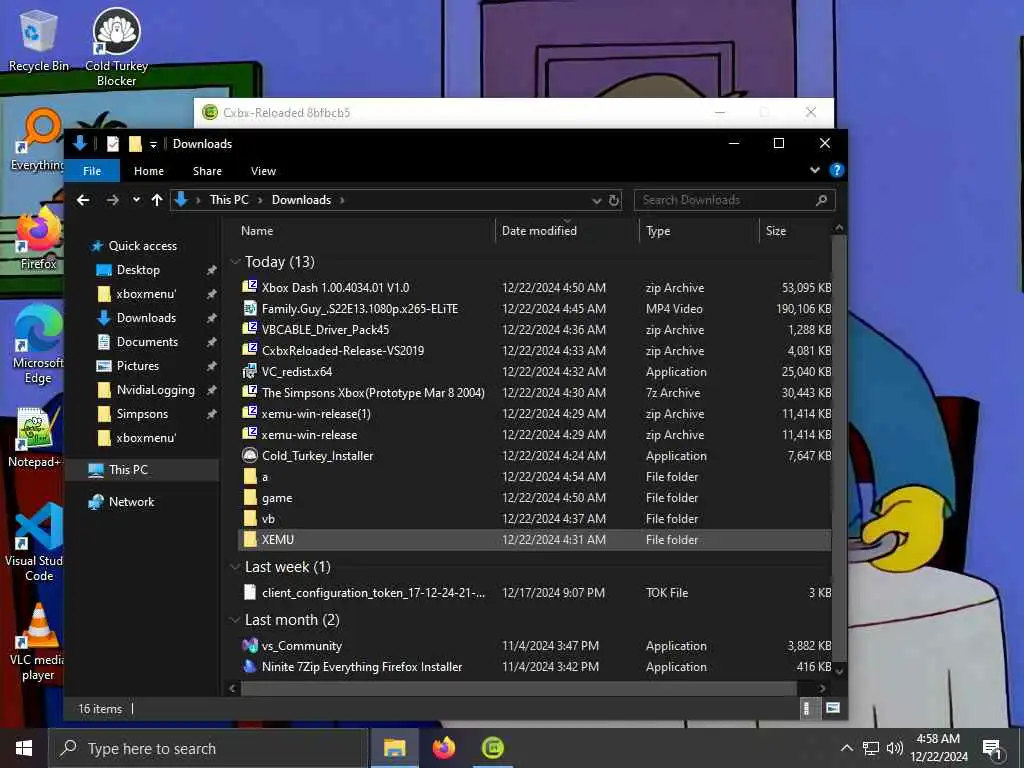Open the Home ribbon tab
Screen dimensions: 1024x768
tap(149, 171)
